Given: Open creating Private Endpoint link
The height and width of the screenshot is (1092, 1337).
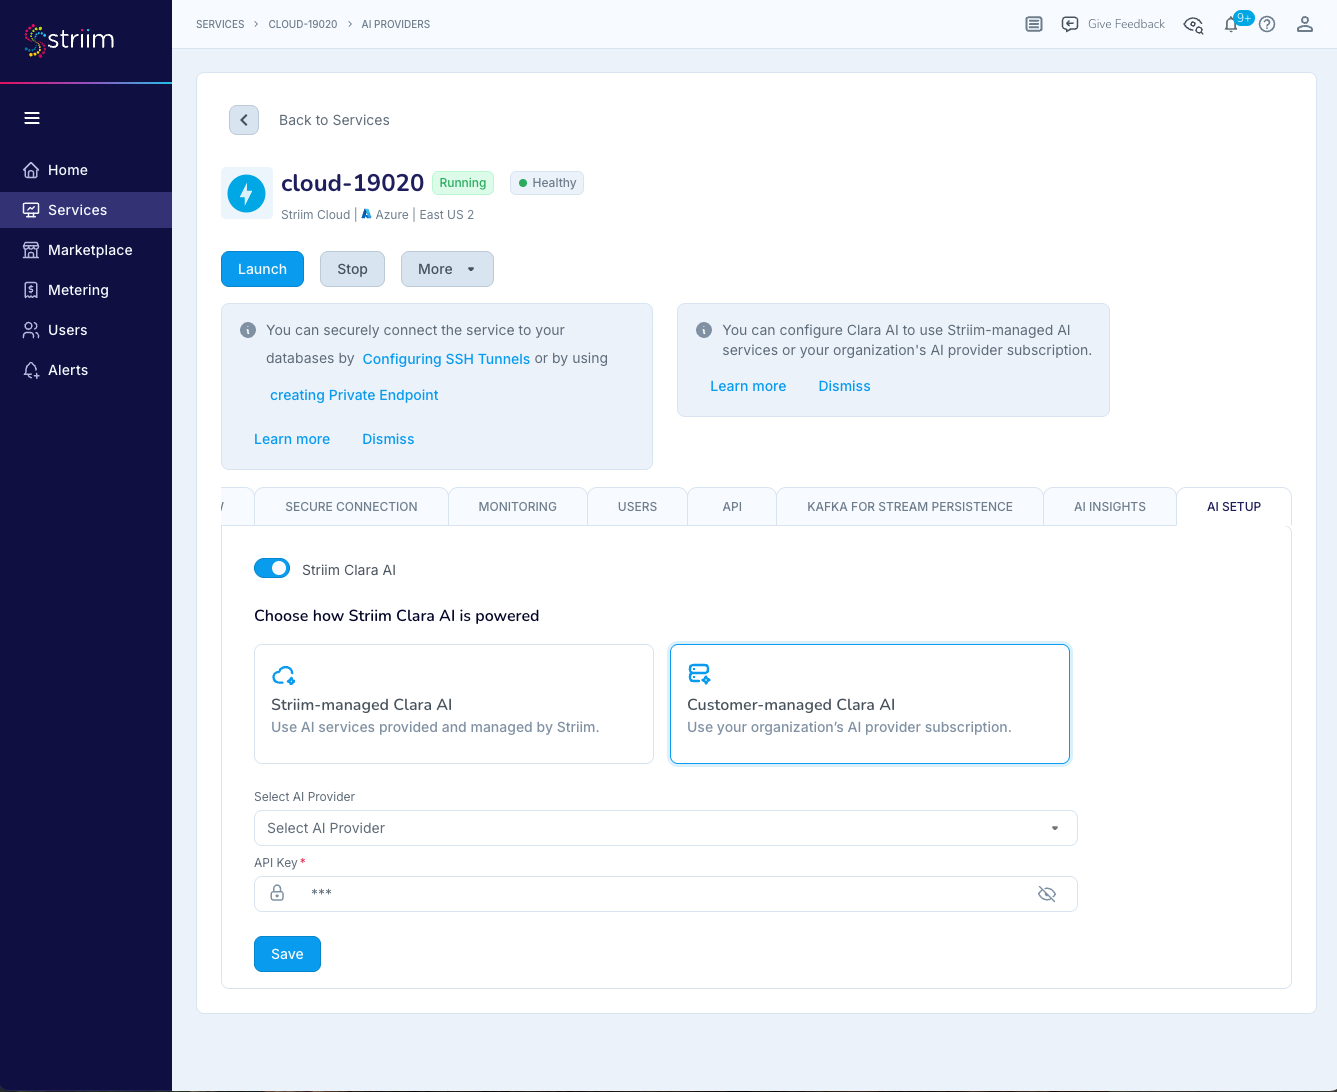Looking at the screenshot, I should click(x=354, y=395).
